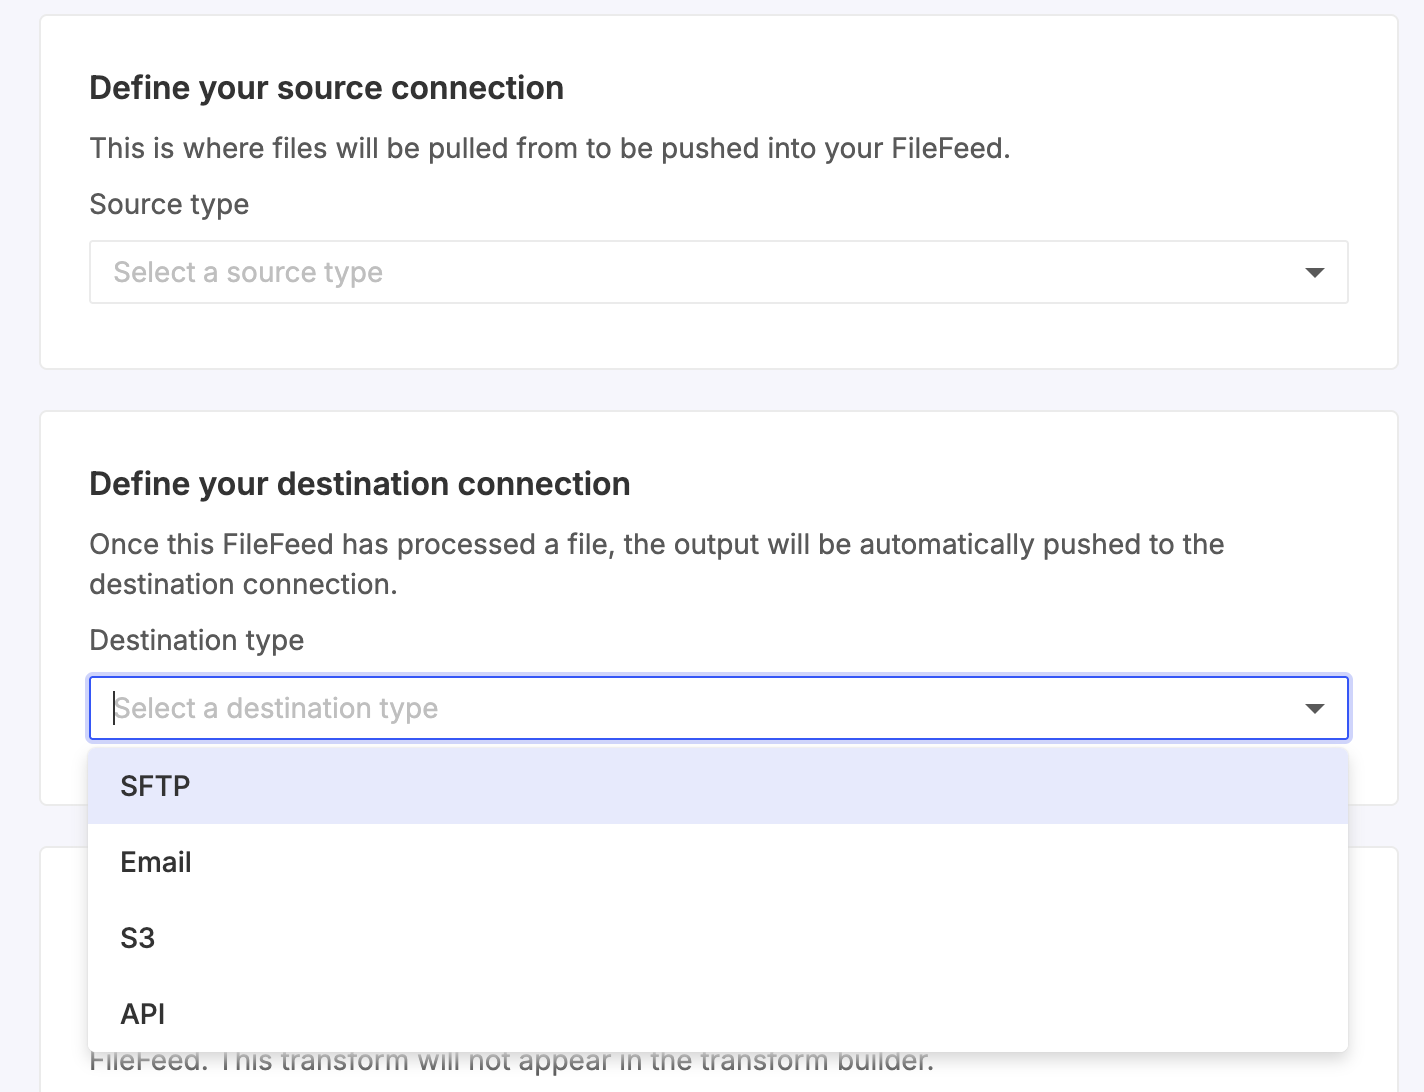Screen dimensions: 1424x1092
Task: Choose Email from the destination options
Action: [156, 862]
